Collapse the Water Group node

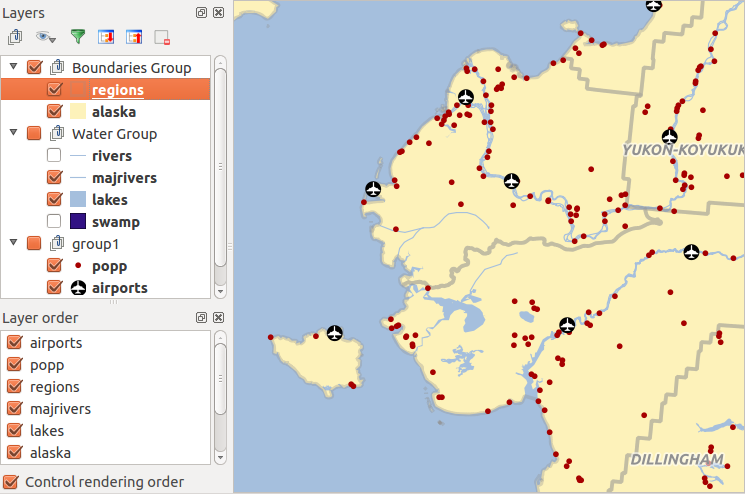[13, 134]
